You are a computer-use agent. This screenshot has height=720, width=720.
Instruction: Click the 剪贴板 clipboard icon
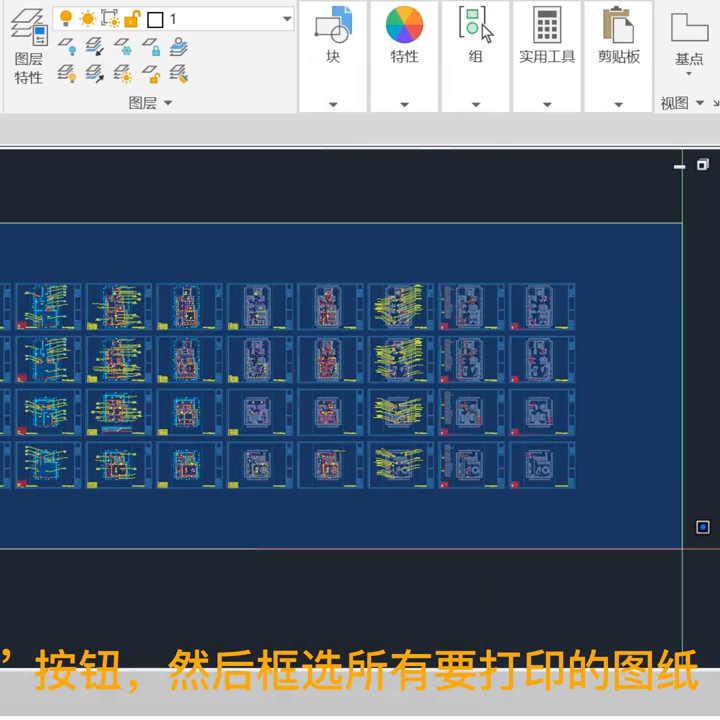click(x=618, y=25)
